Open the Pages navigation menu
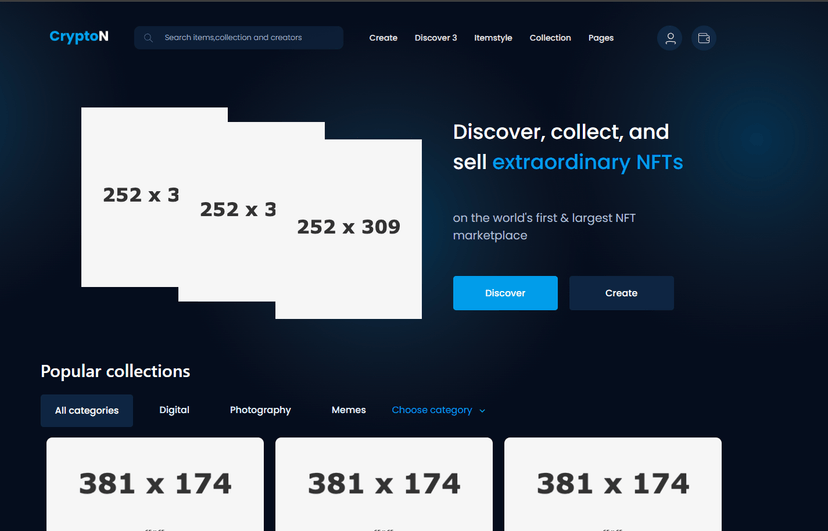Image resolution: width=828 pixels, height=531 pixels. (x=601, y=38)
